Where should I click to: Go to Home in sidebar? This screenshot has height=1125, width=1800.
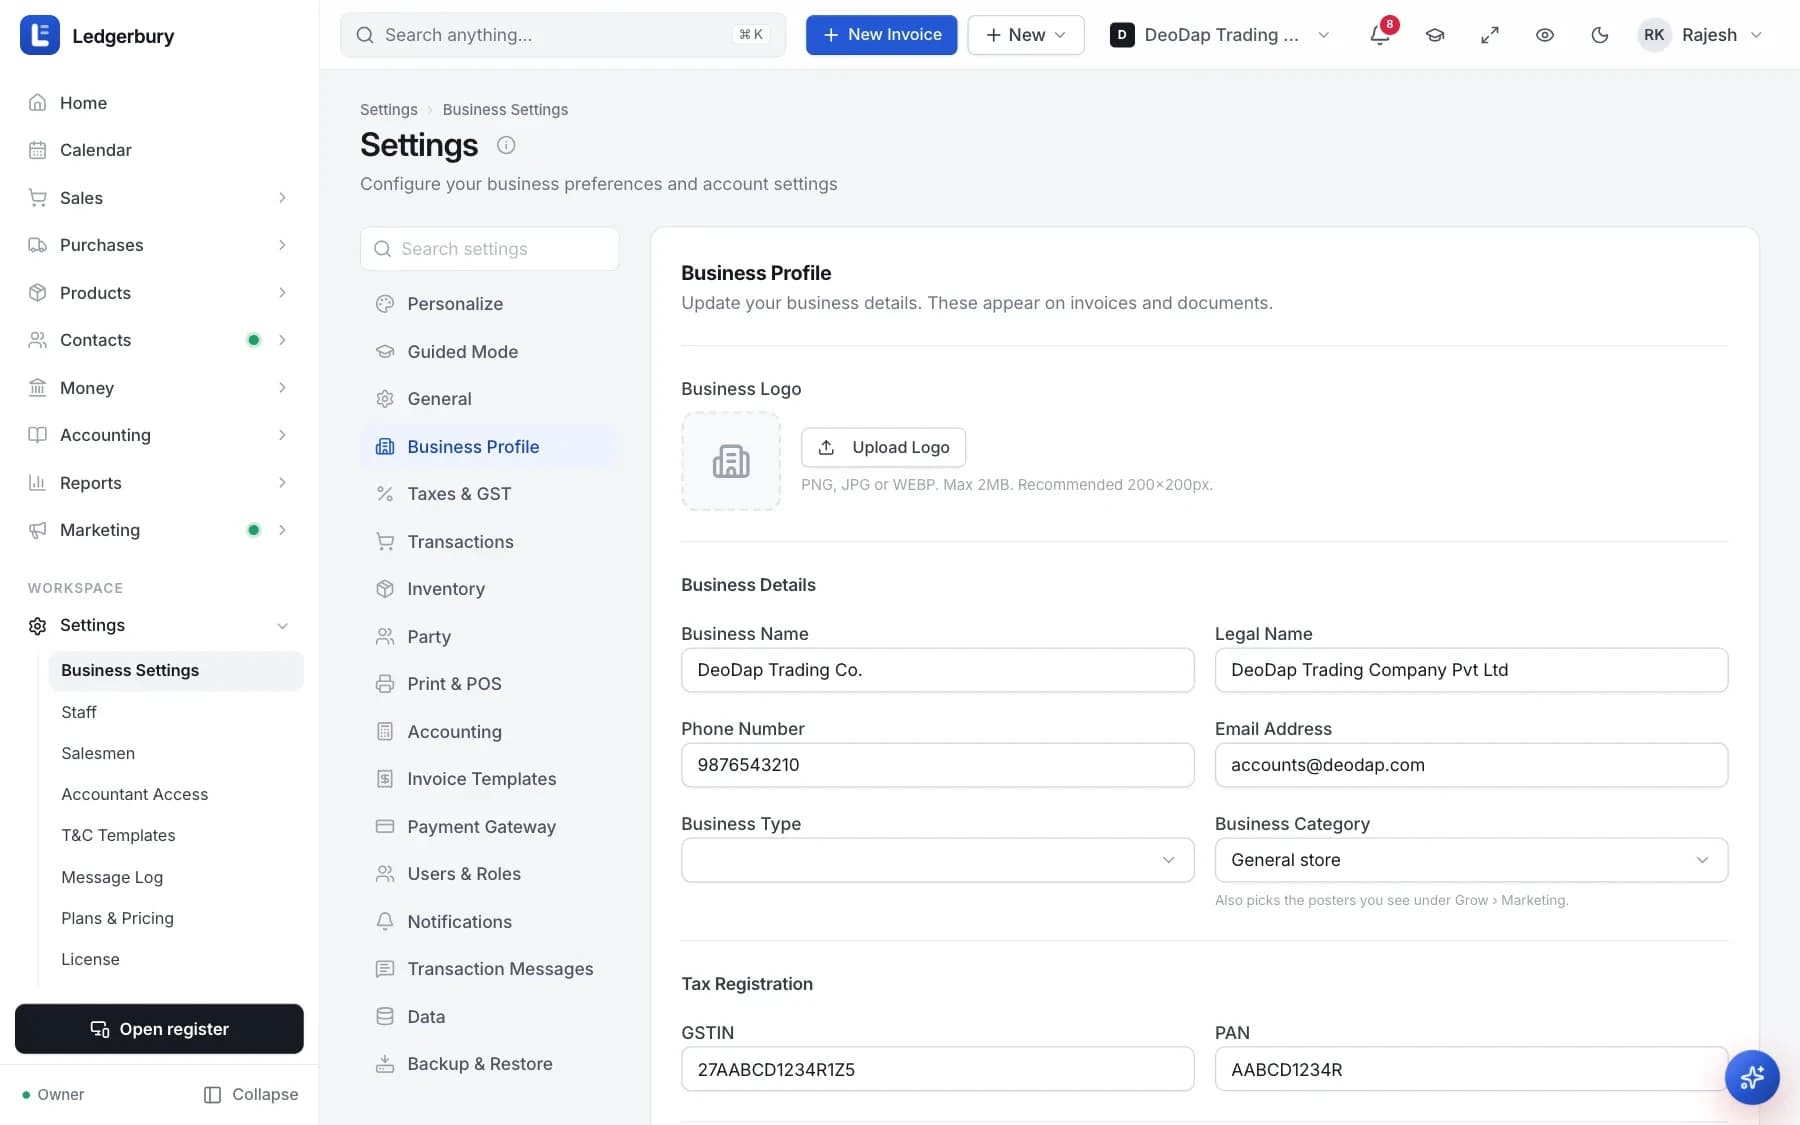[x=160, y=103]
